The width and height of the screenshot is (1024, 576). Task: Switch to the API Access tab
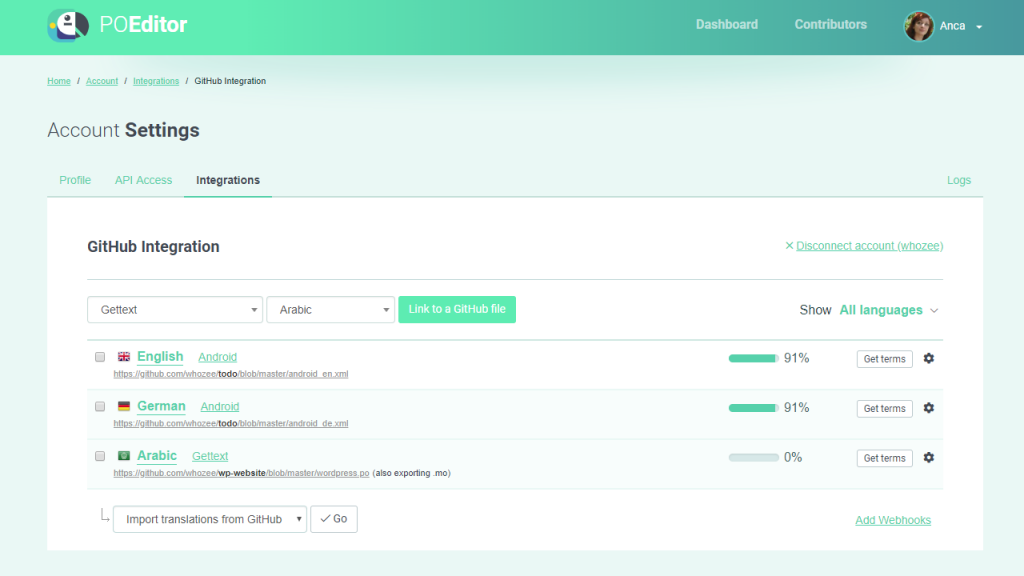click(143, 180)
